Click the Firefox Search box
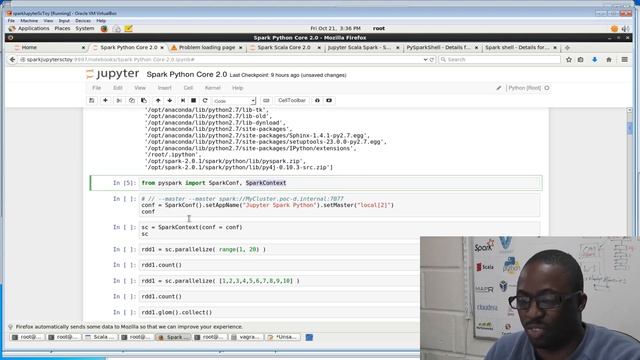 point(500,60)
